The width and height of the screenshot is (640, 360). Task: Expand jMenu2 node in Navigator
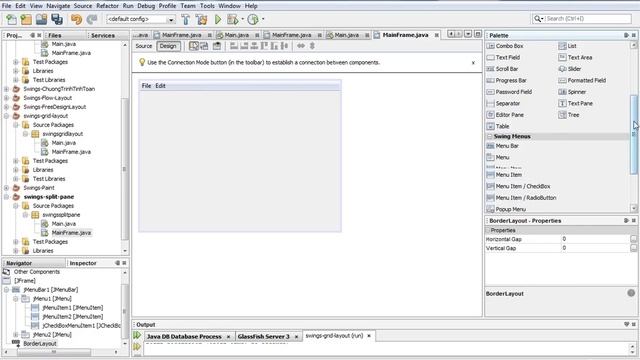[x=16, y=335]
